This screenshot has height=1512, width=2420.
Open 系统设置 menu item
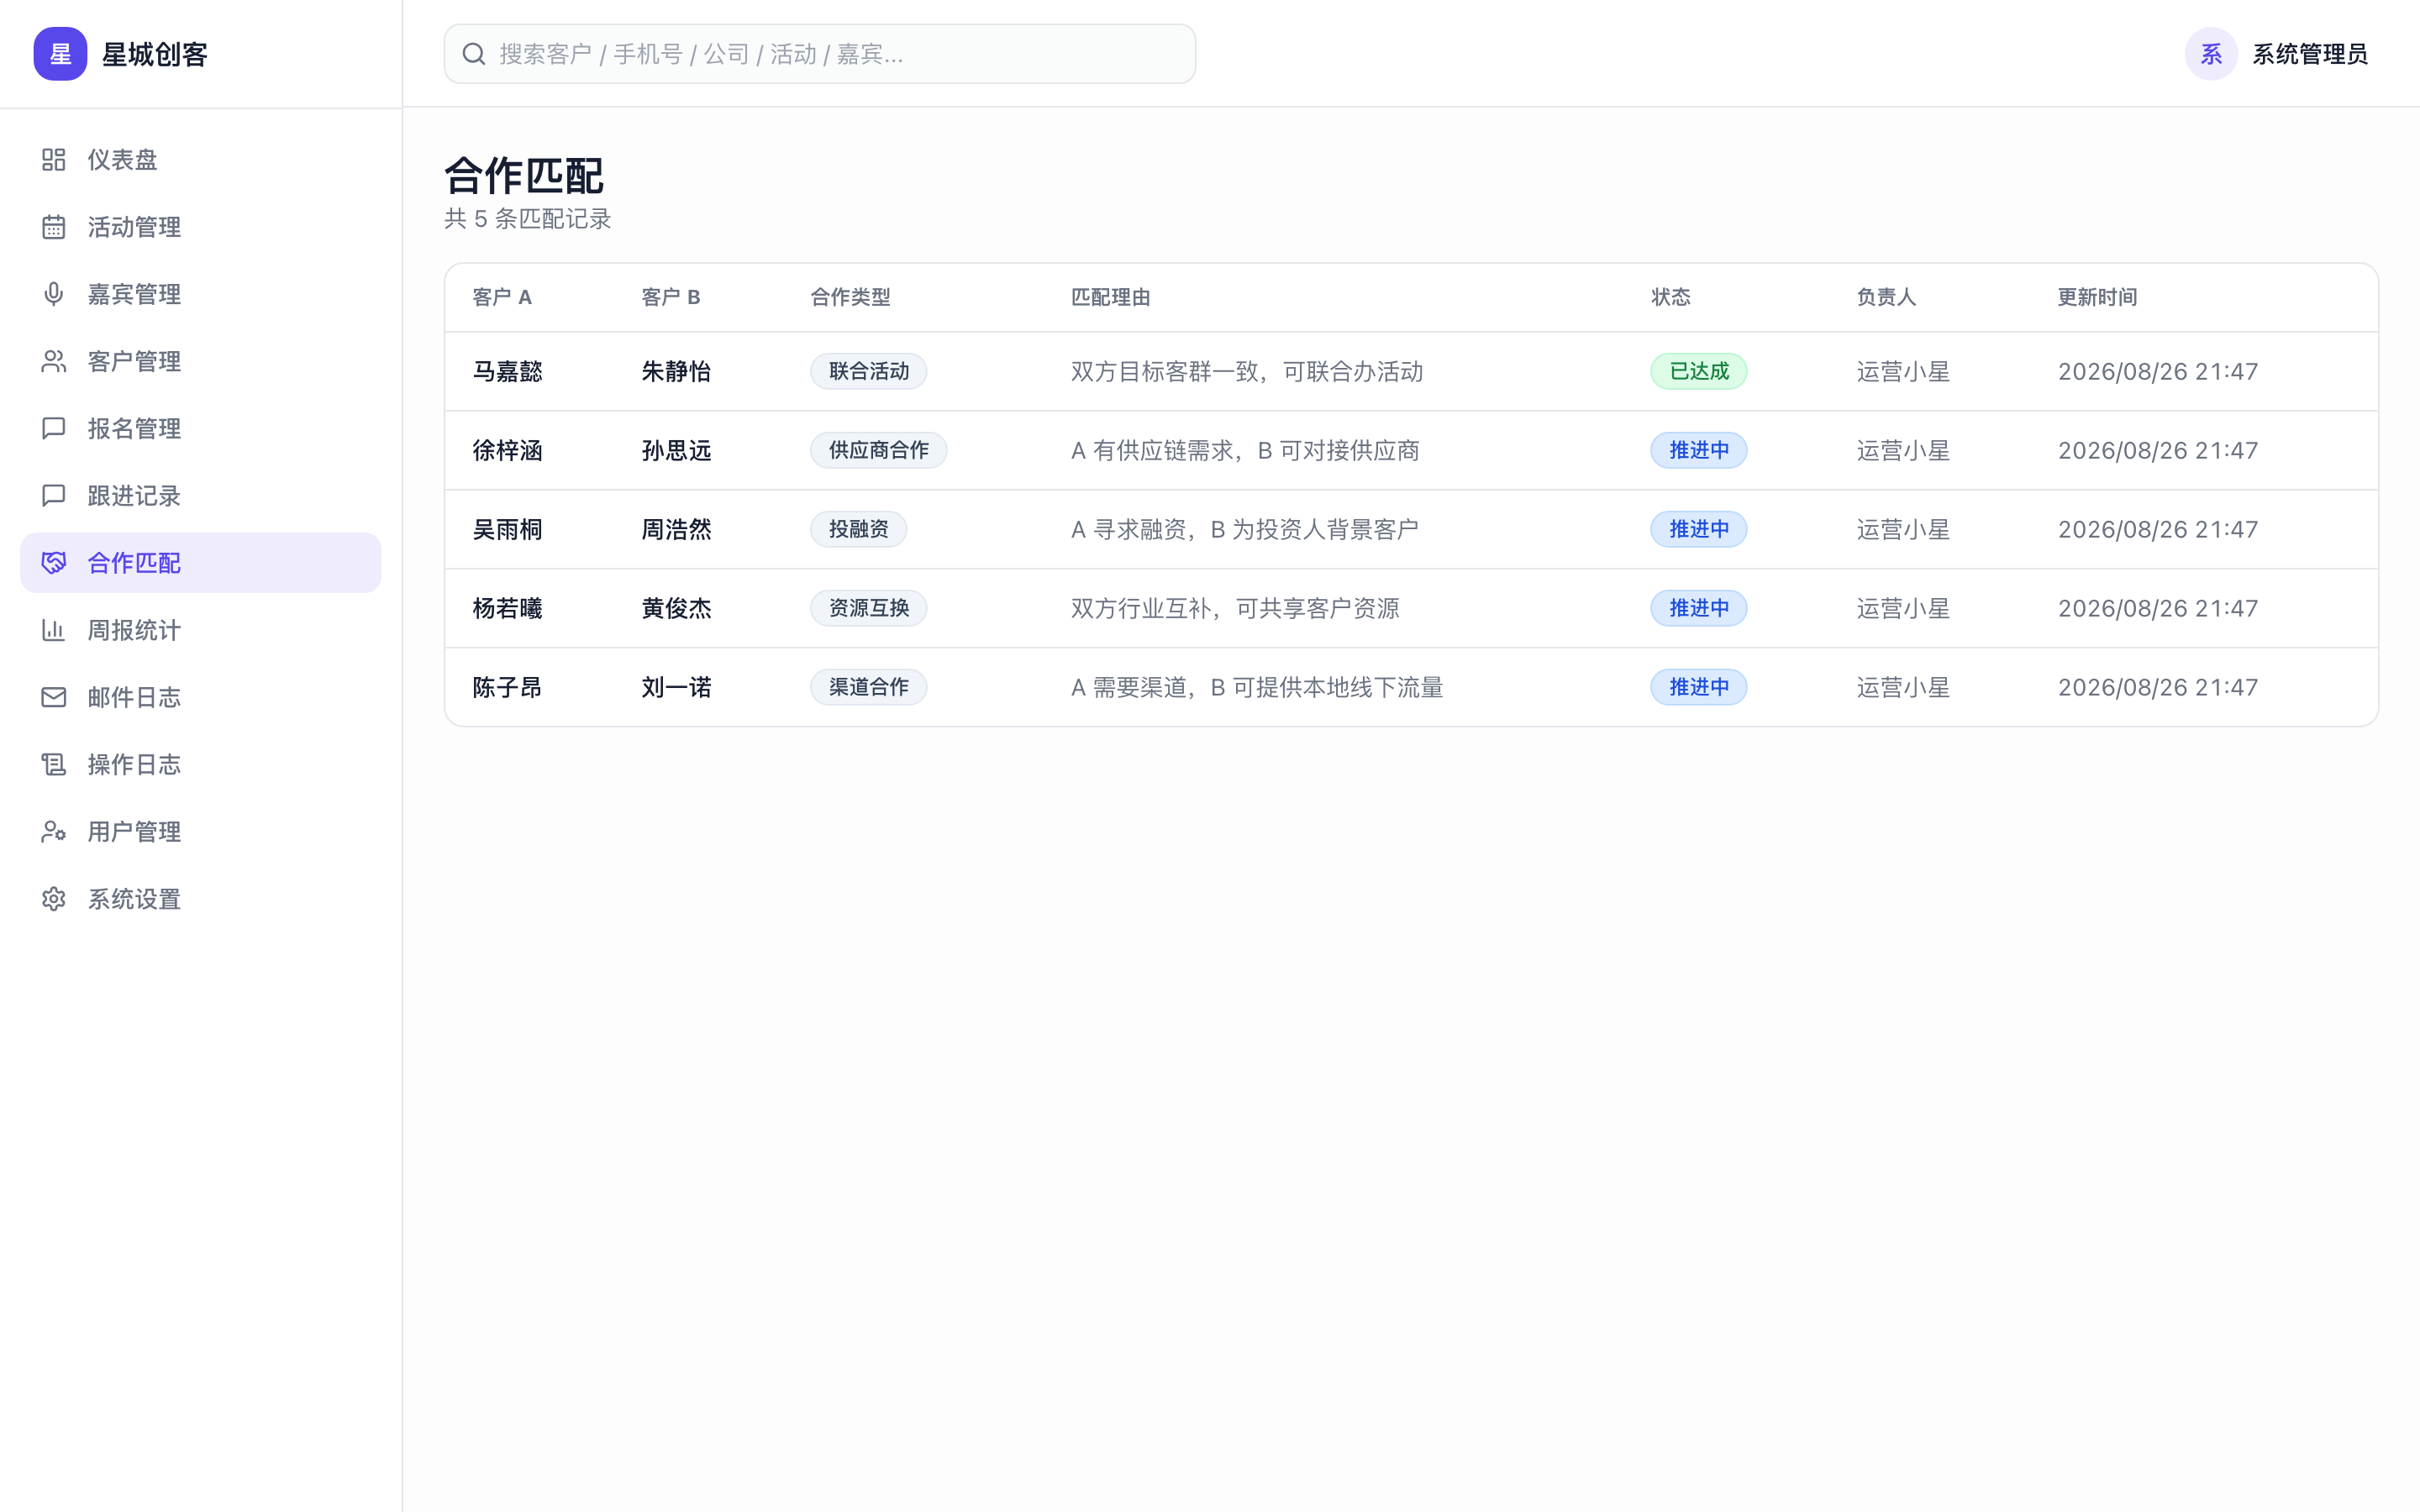point(201,899)
